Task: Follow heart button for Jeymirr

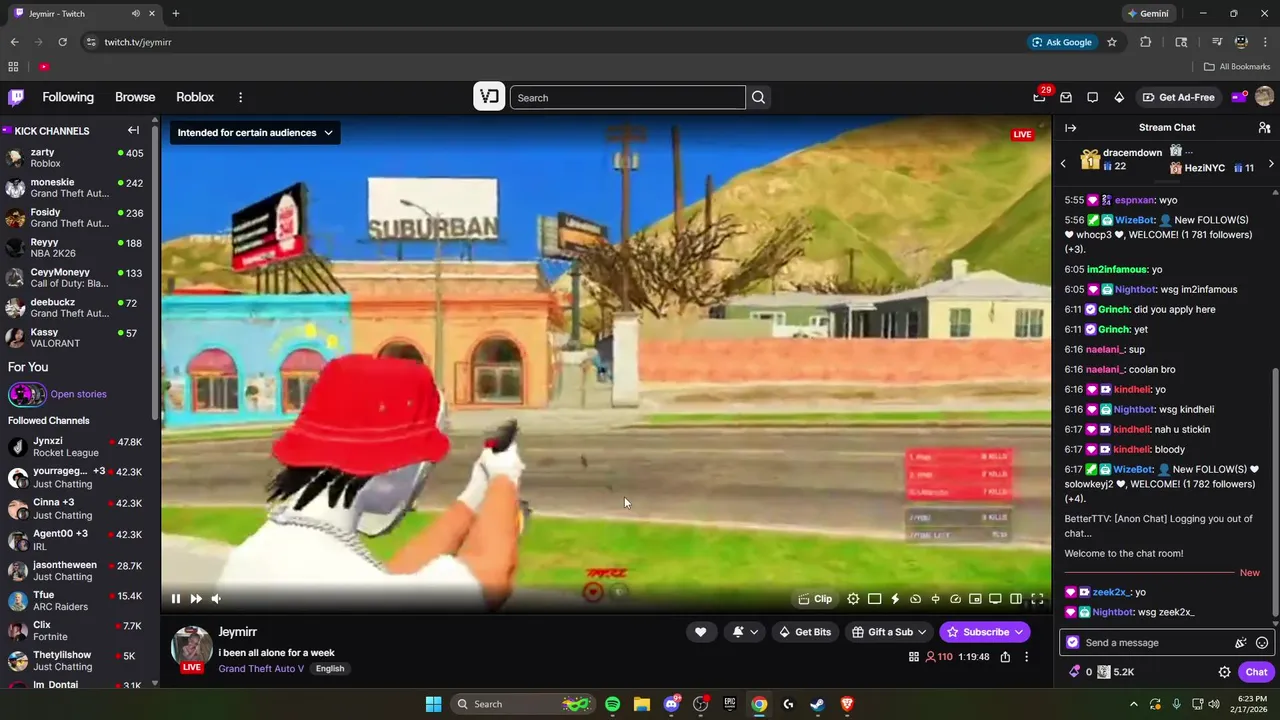Action: pos(700,632)
